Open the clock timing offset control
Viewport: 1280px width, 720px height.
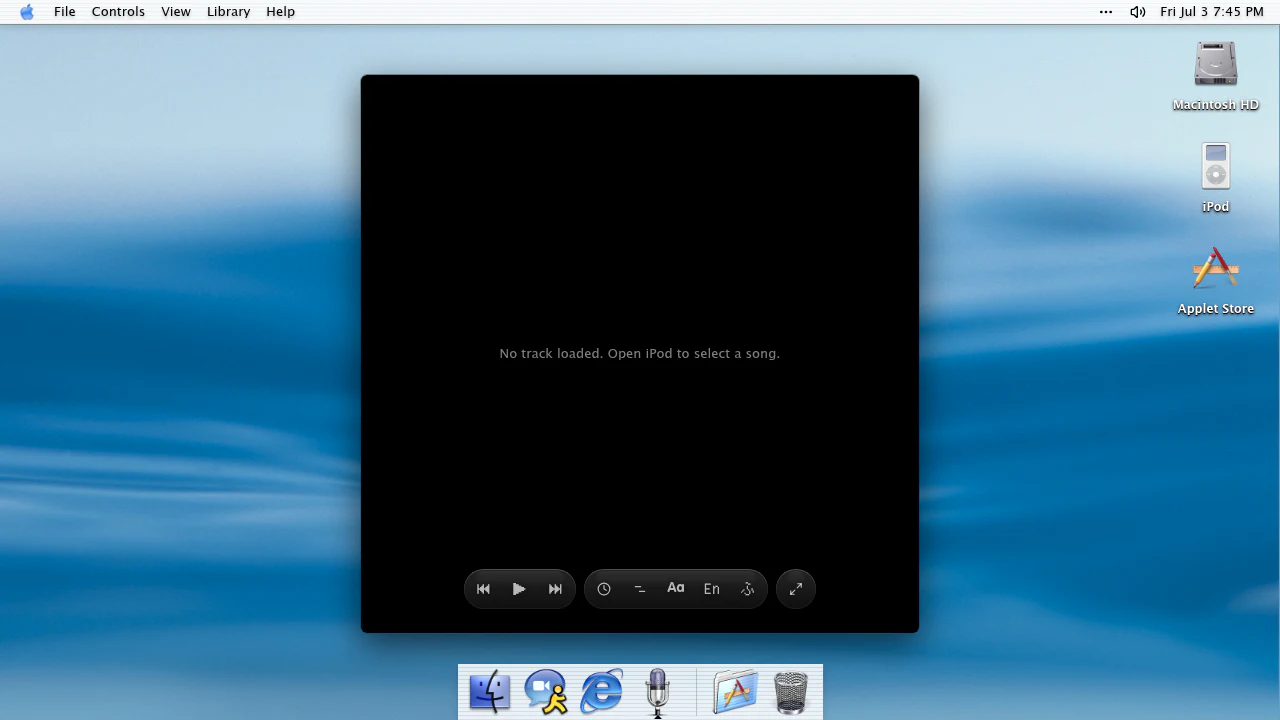604,589
